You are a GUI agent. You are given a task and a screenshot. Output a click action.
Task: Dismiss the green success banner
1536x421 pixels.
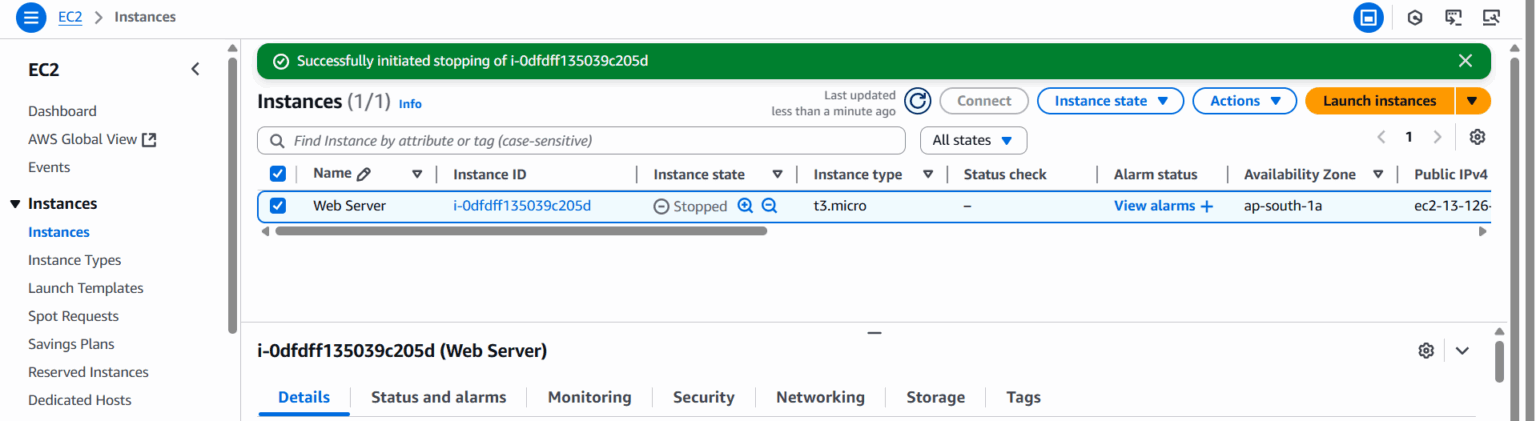click(1465, 61)
